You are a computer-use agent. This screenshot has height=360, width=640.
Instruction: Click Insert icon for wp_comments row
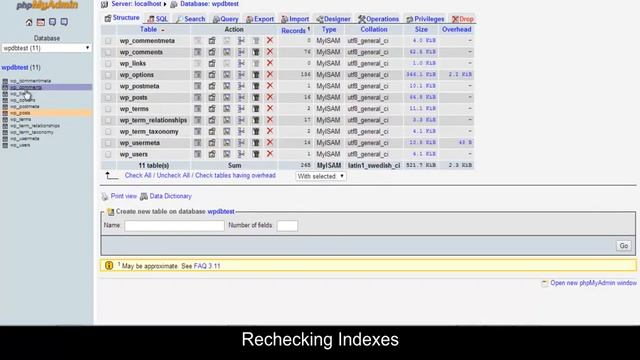tap(241, 52)
